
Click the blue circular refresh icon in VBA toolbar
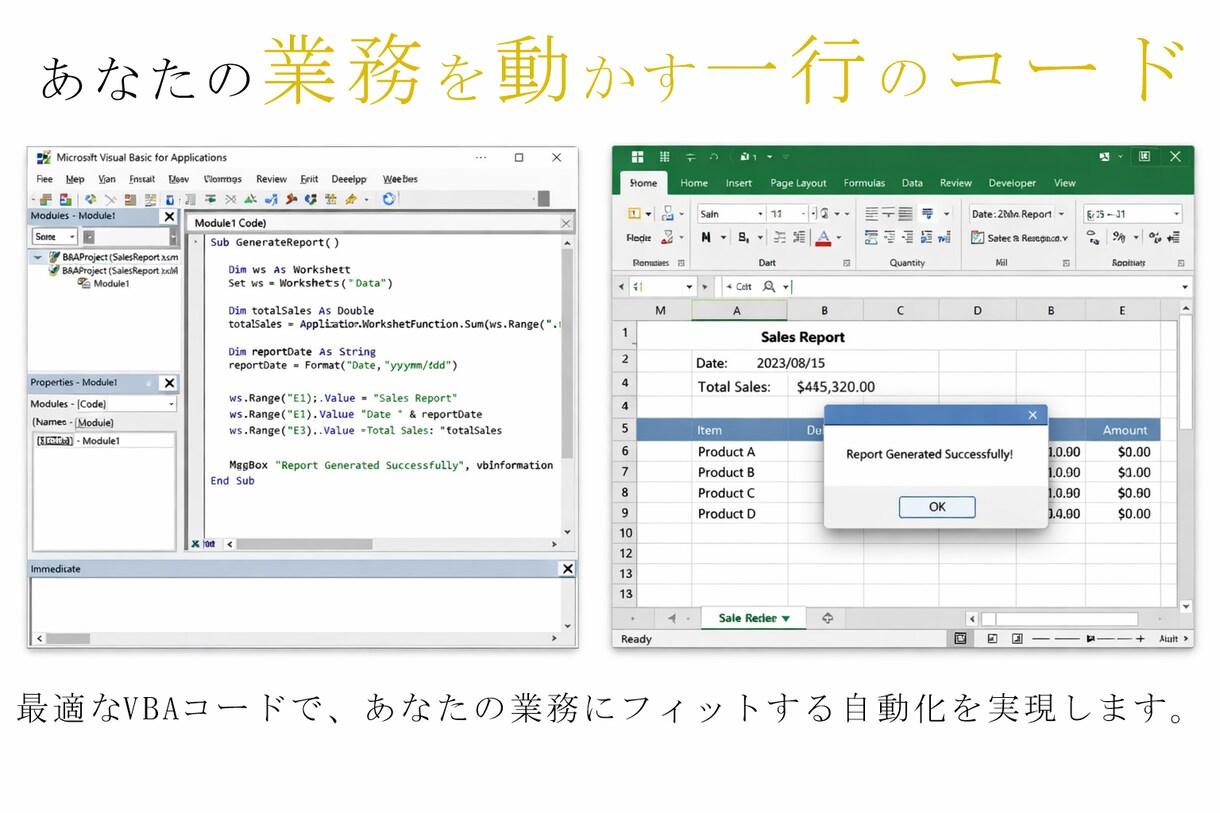389,199
